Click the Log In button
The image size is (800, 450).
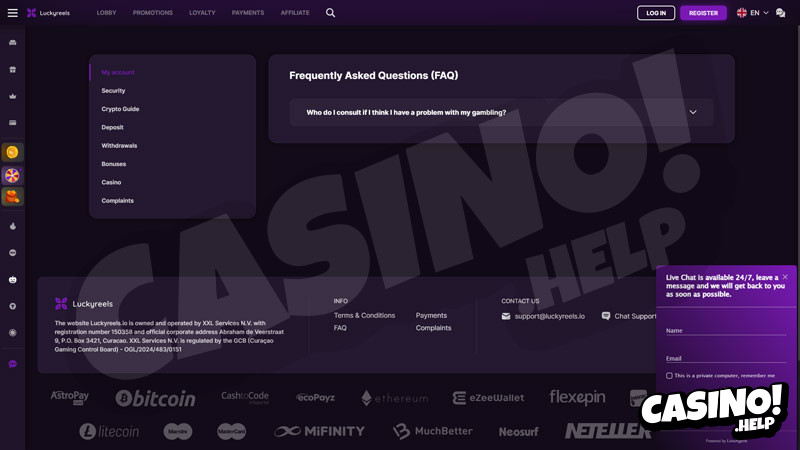tap(656, 13)
